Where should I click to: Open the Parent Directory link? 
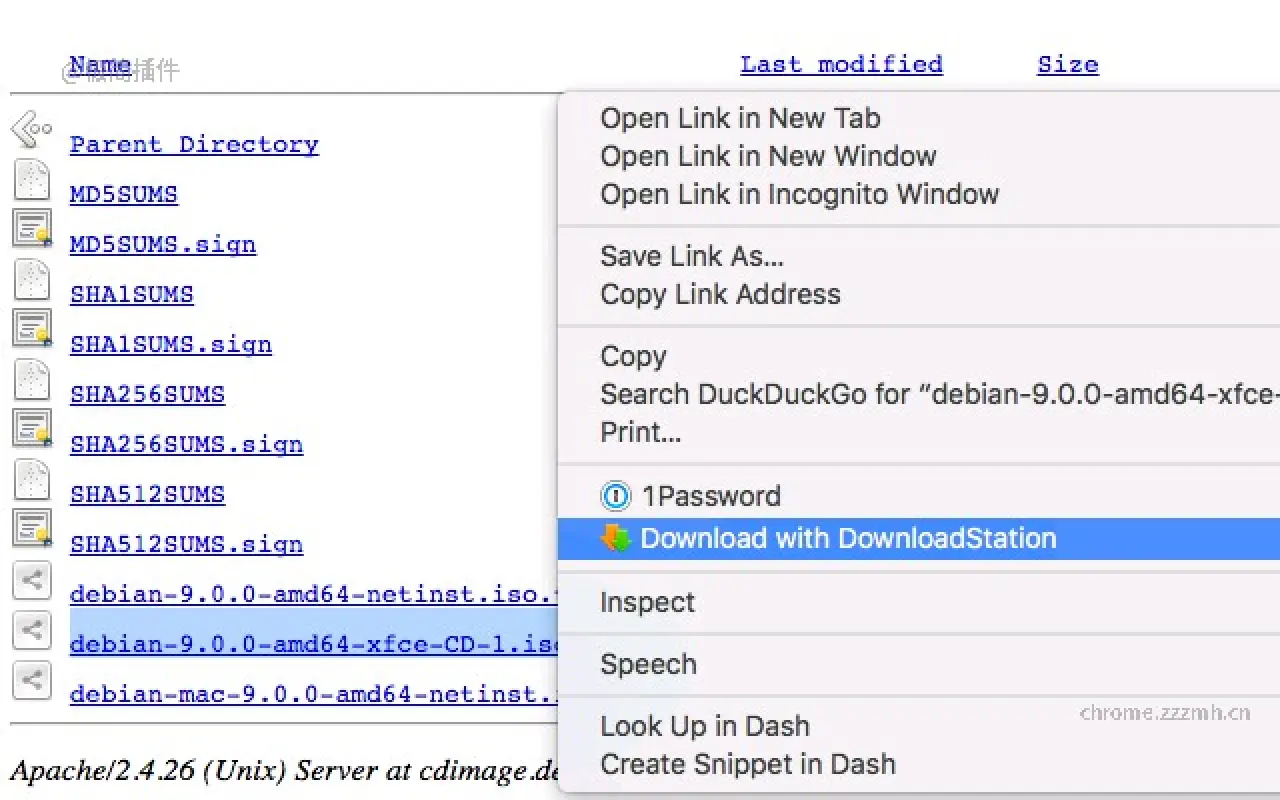point(194,144)
